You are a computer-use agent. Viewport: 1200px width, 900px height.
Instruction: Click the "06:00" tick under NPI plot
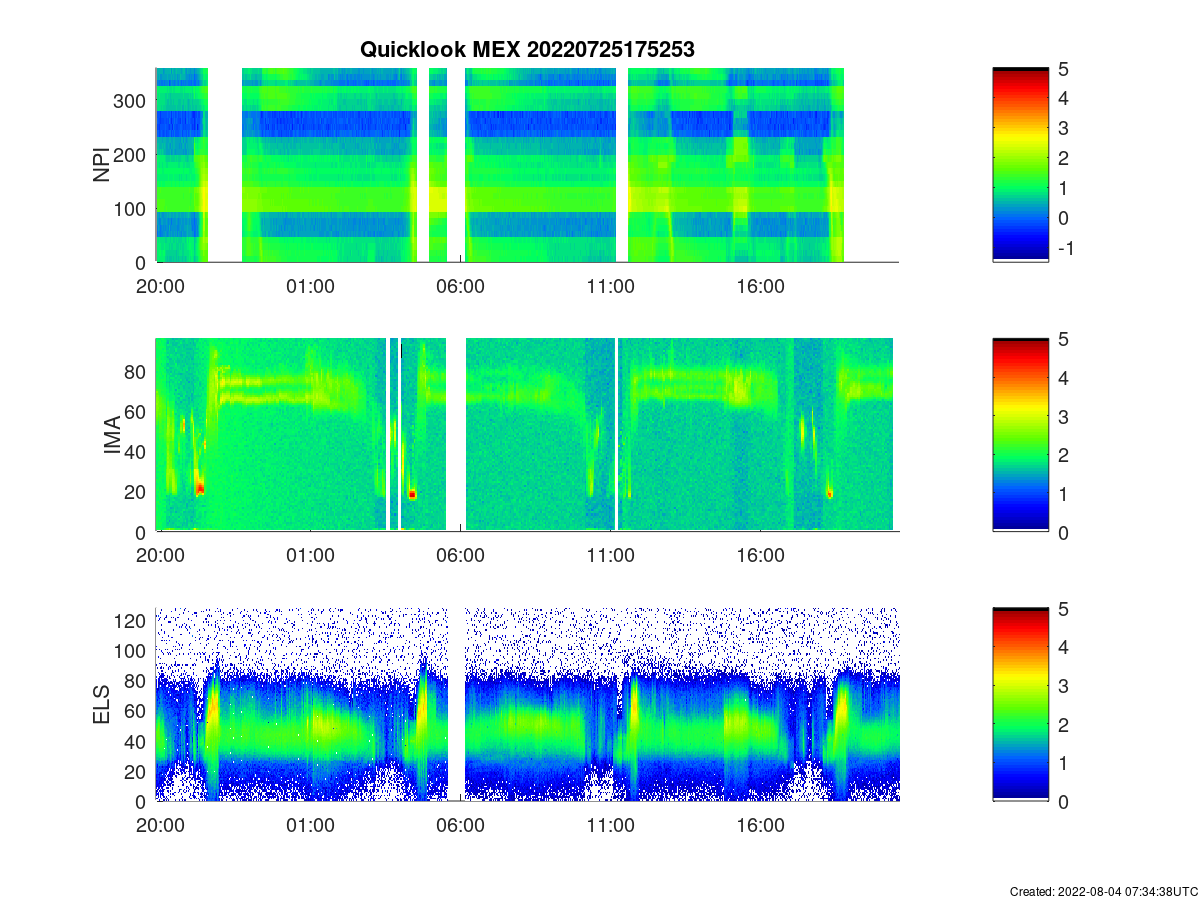460,286
